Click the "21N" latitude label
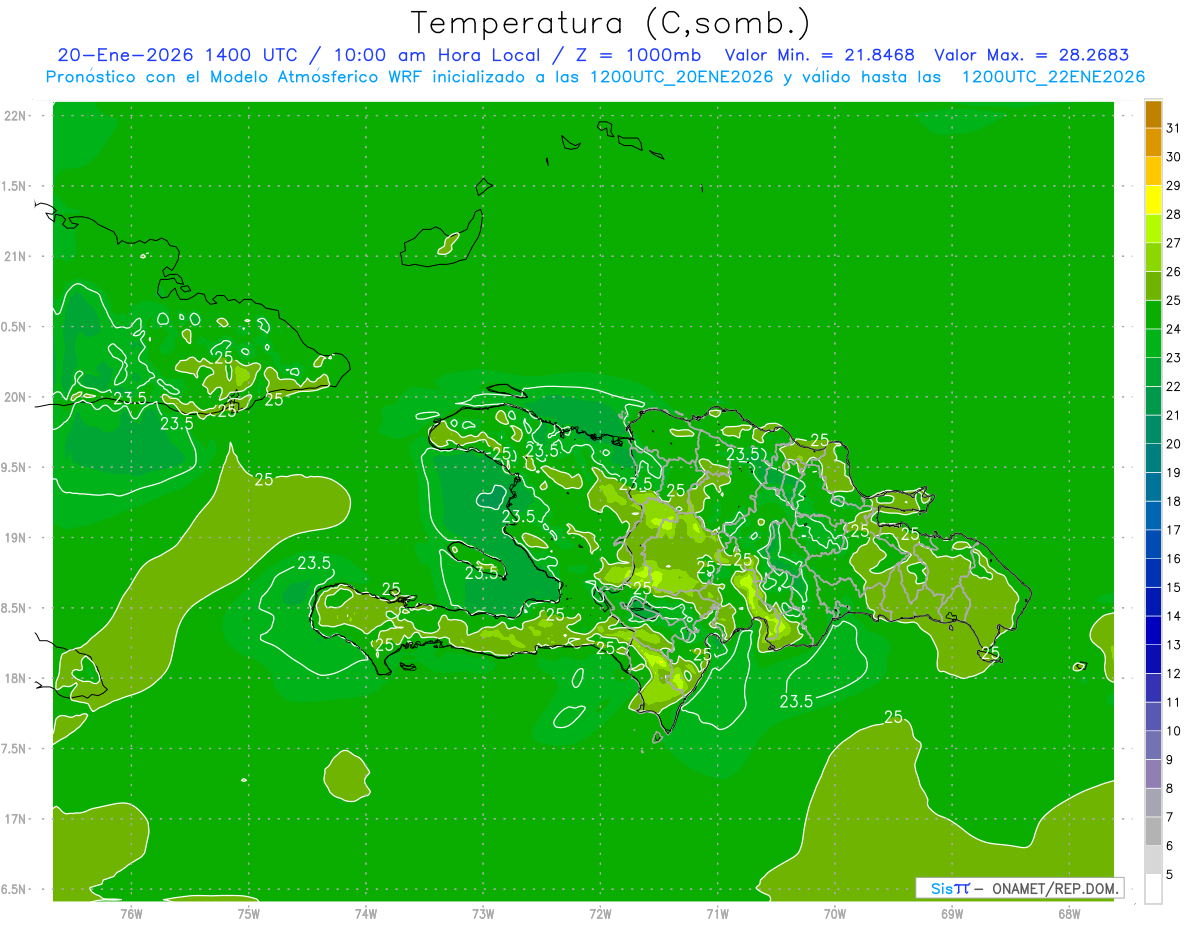The width and height of the screenshot is (1200, 927). click(16, 257)
